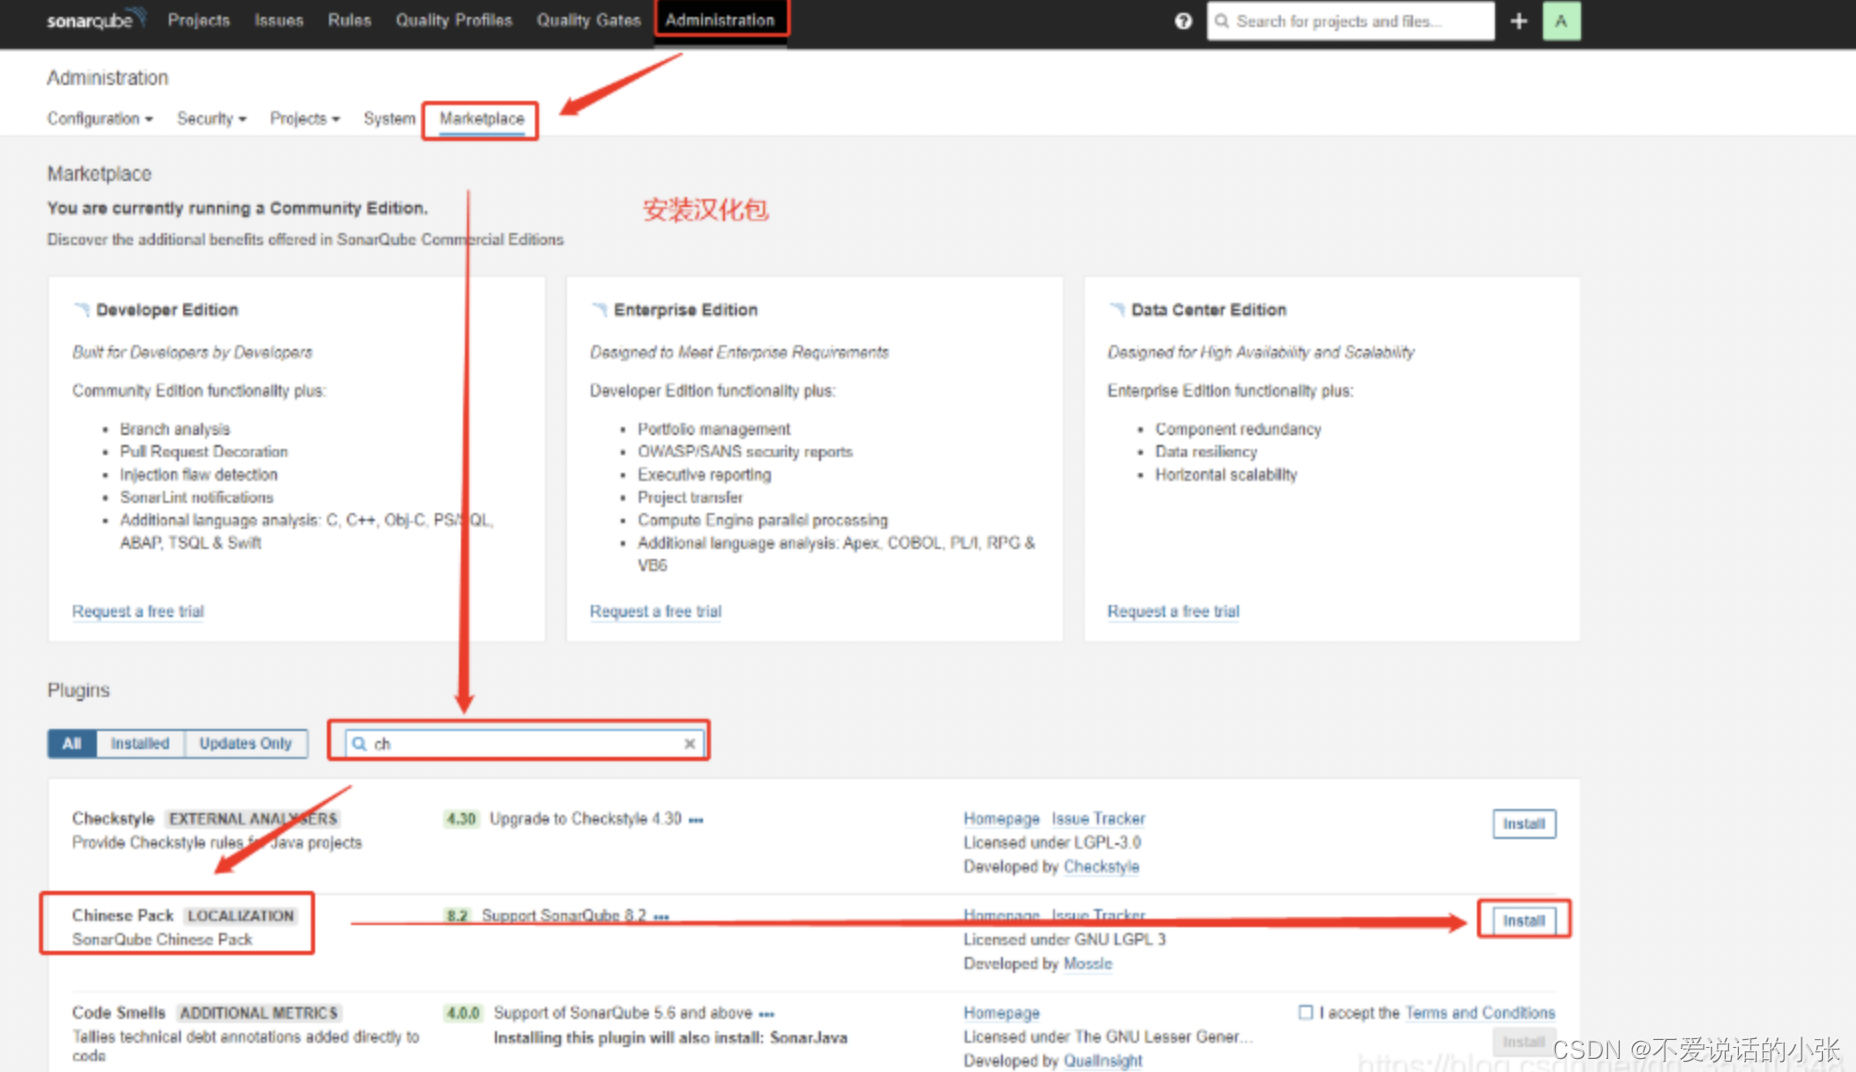
Task: Open the QualInsight developer link
Action: point(1103,1061)
